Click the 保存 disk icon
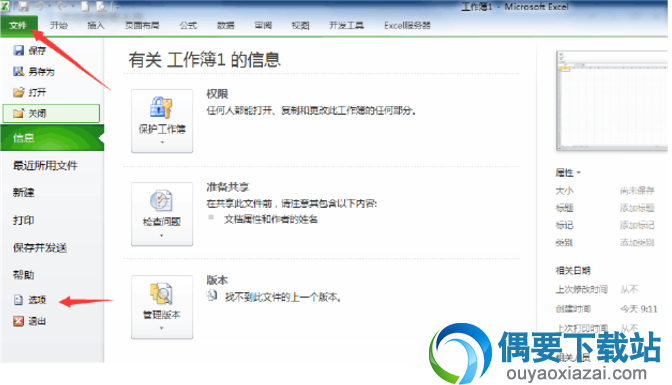The width and height of the screenshot is (672, 385). point(18,51)
